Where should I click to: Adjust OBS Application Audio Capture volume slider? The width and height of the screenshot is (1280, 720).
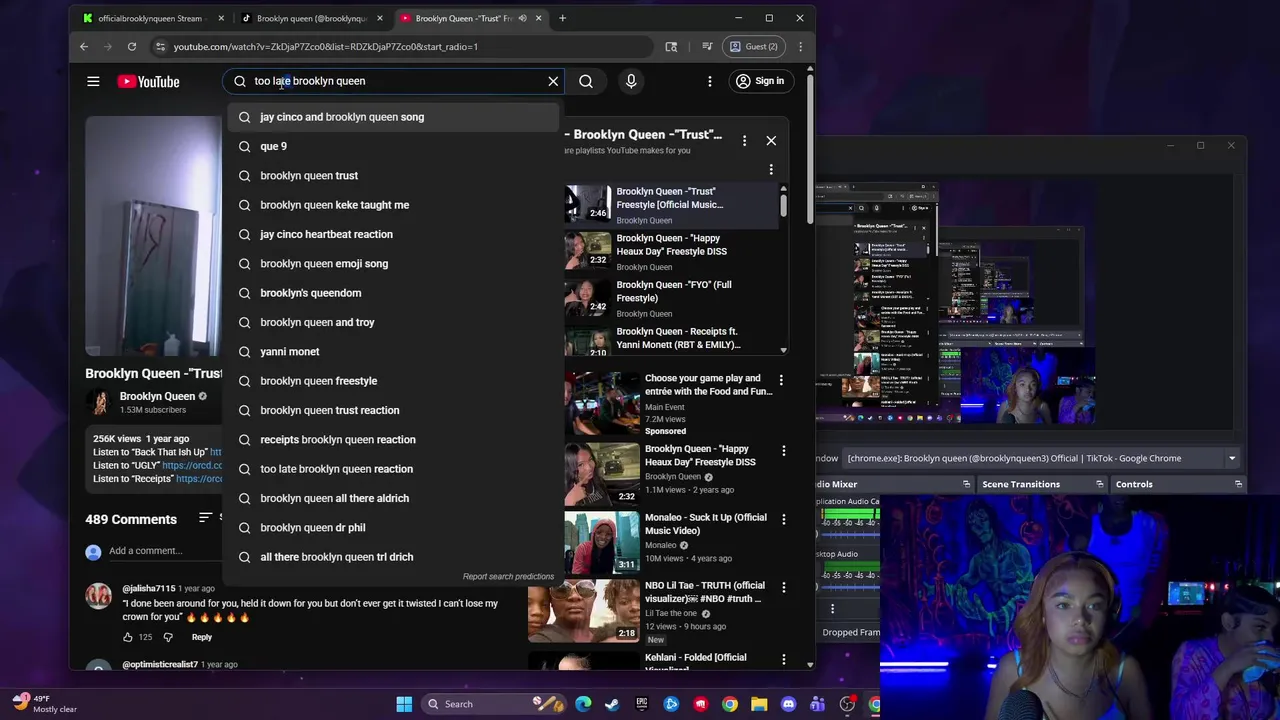point(850,532)
